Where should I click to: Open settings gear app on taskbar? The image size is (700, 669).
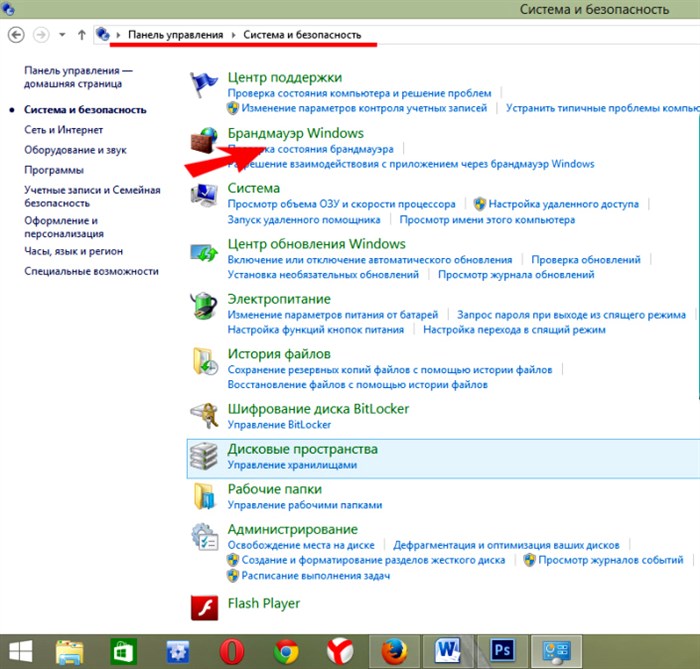178,652
